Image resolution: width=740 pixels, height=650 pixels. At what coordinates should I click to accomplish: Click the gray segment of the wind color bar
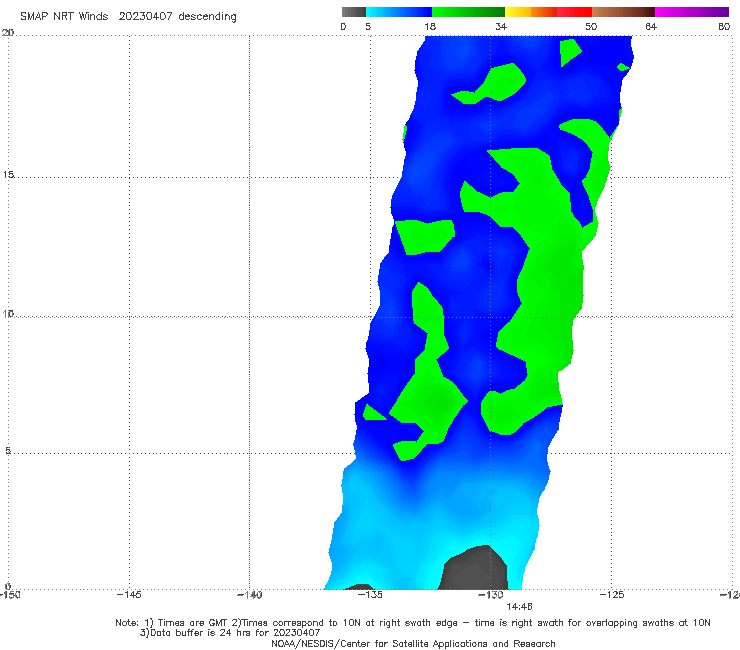click(354, 12)
